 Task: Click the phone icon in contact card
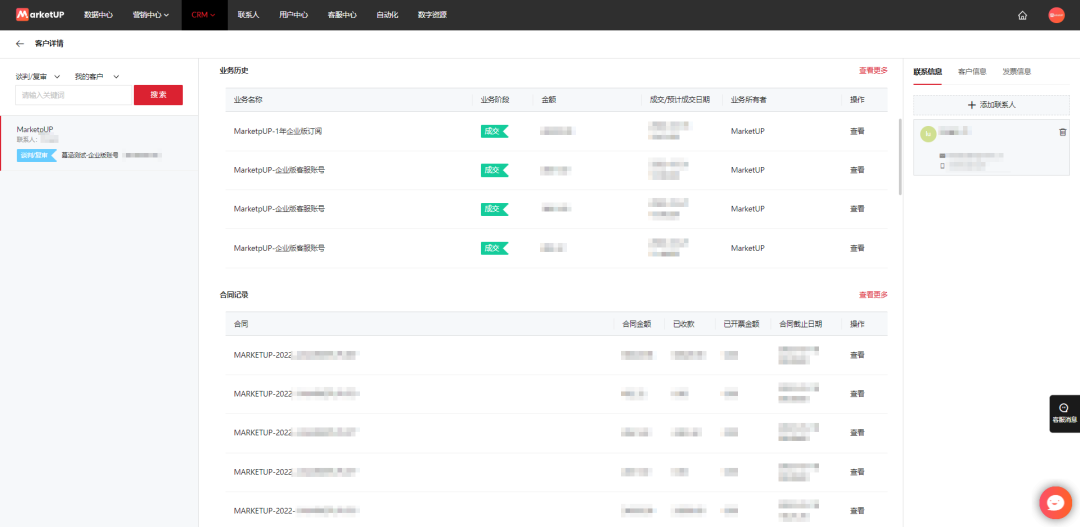coord(942,166)
